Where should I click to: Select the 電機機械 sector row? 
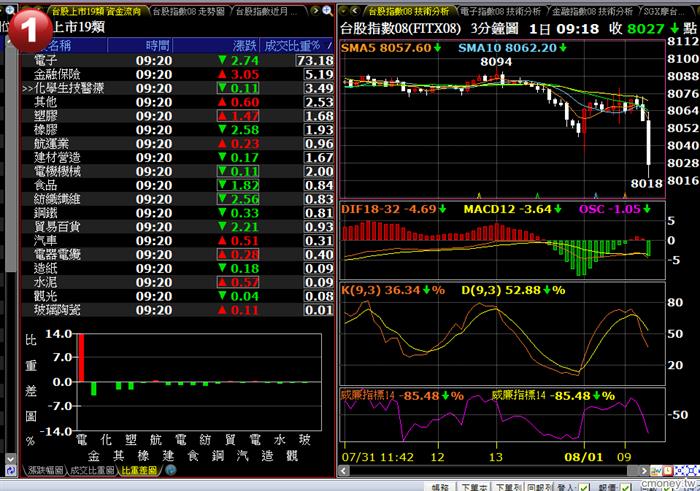point(178,171)
